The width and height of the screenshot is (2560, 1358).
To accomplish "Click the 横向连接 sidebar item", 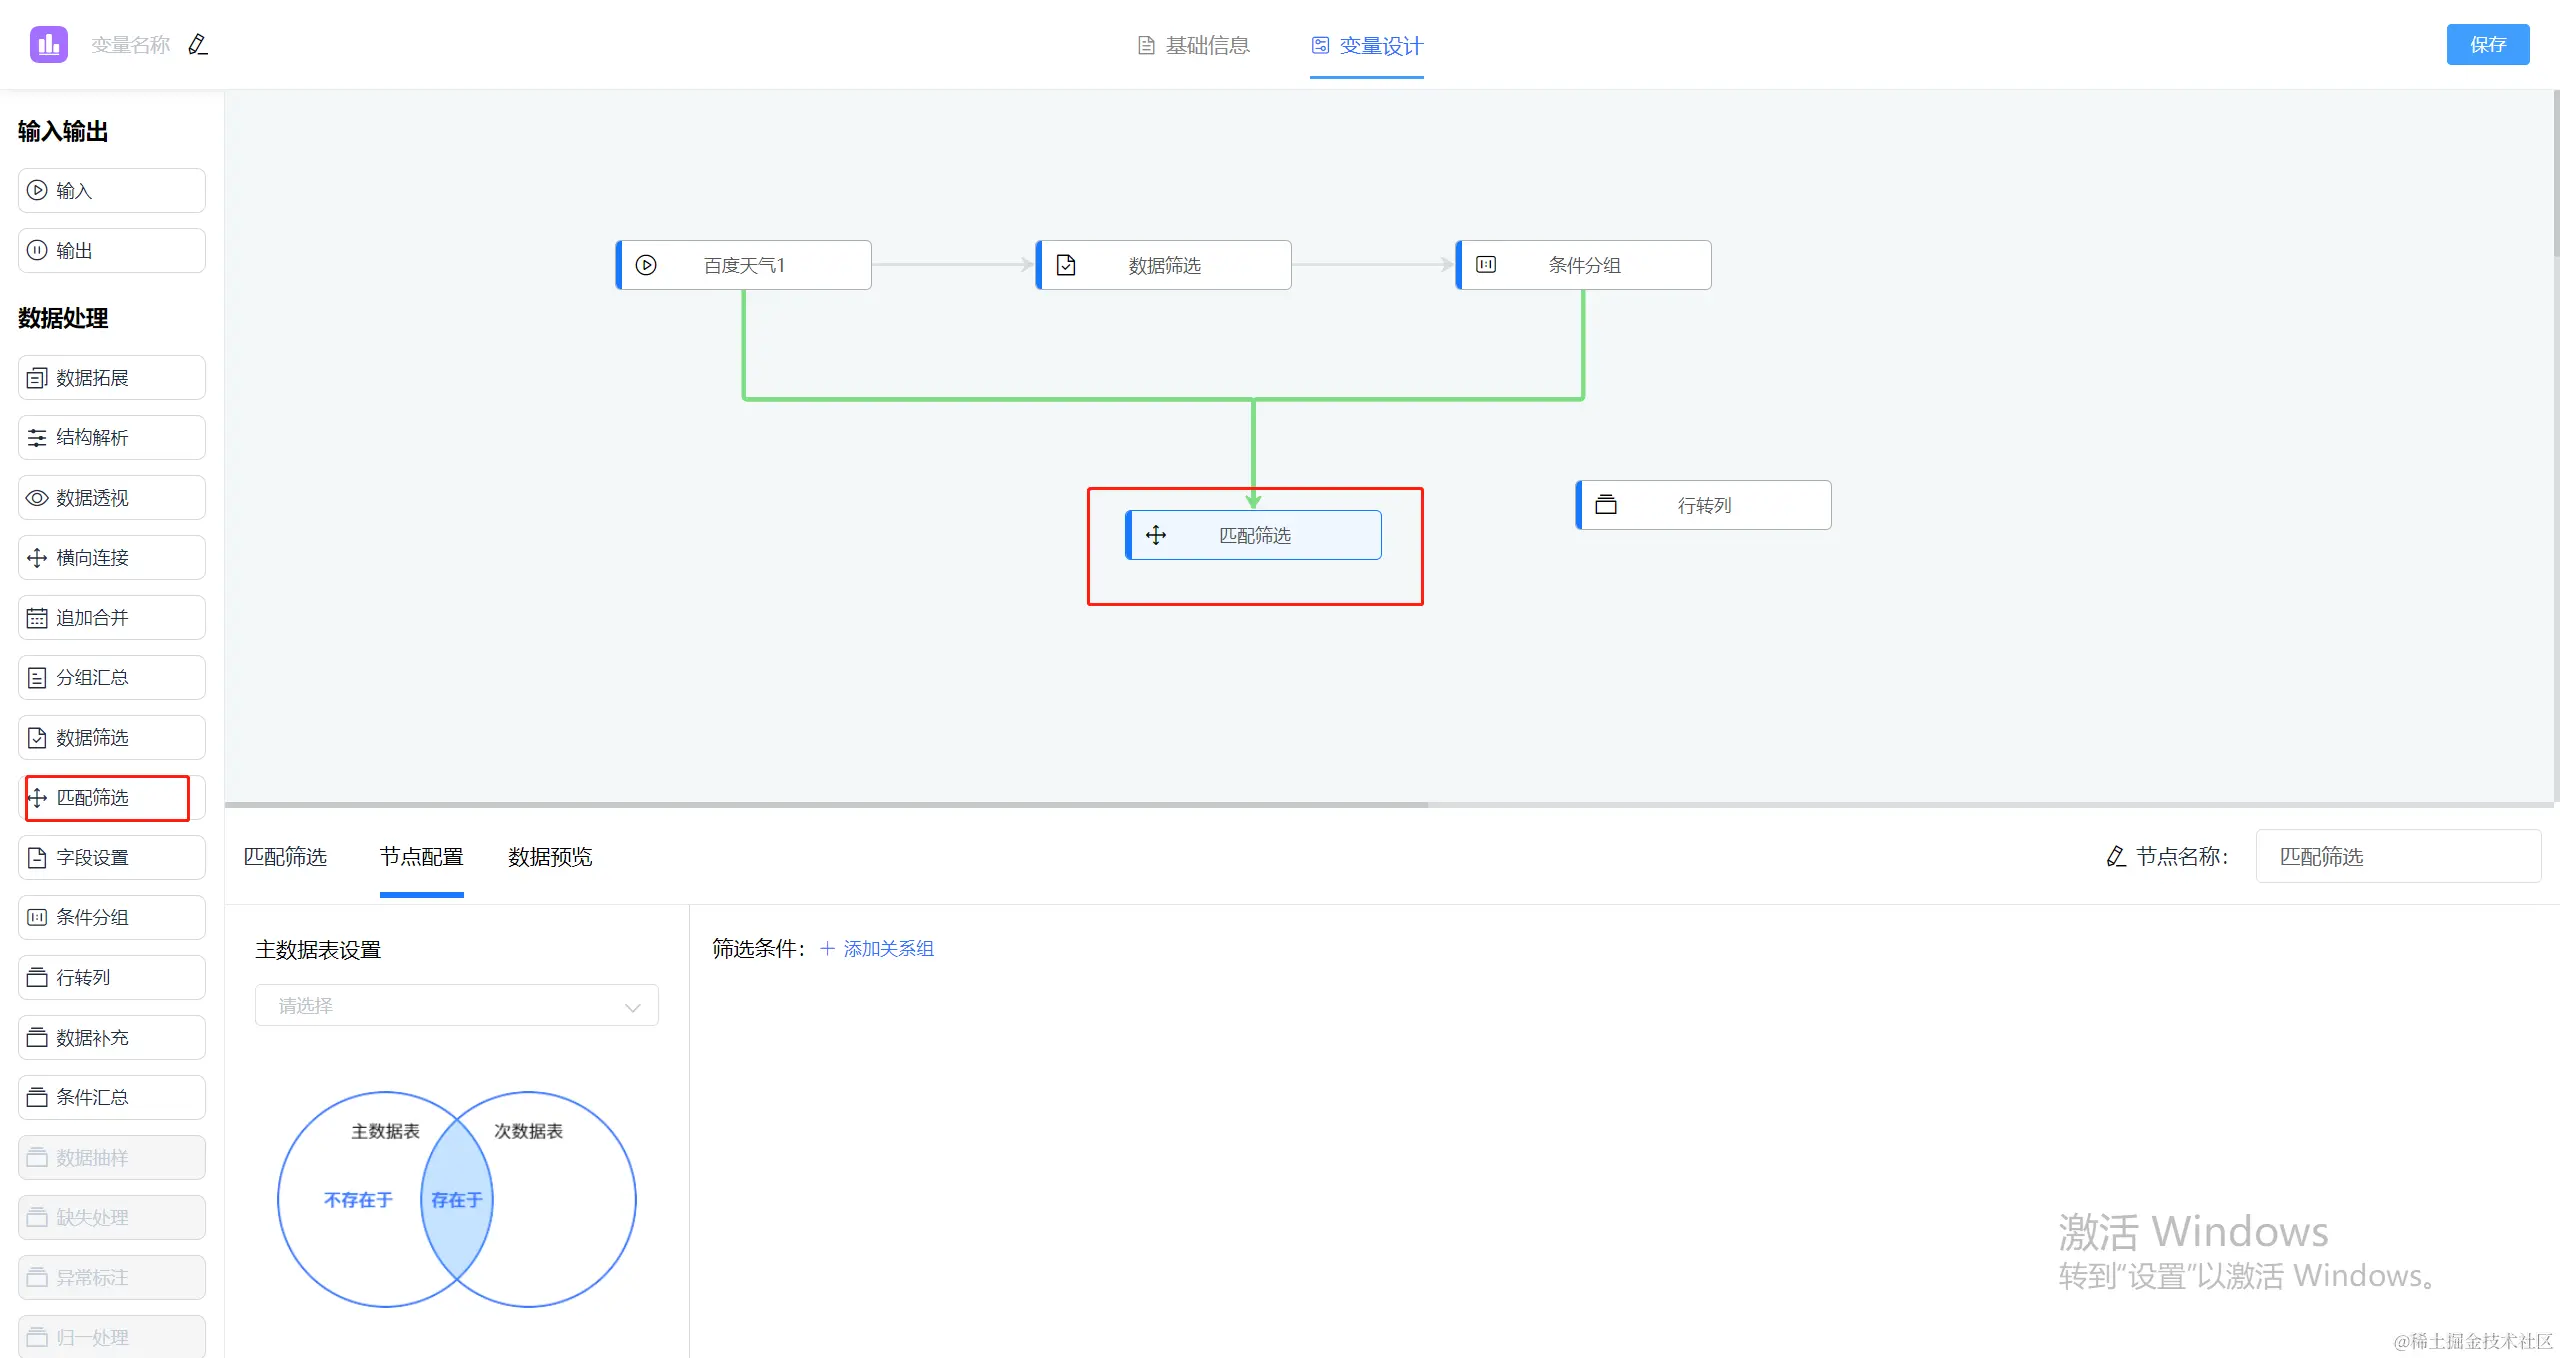I will pos(111,558).
